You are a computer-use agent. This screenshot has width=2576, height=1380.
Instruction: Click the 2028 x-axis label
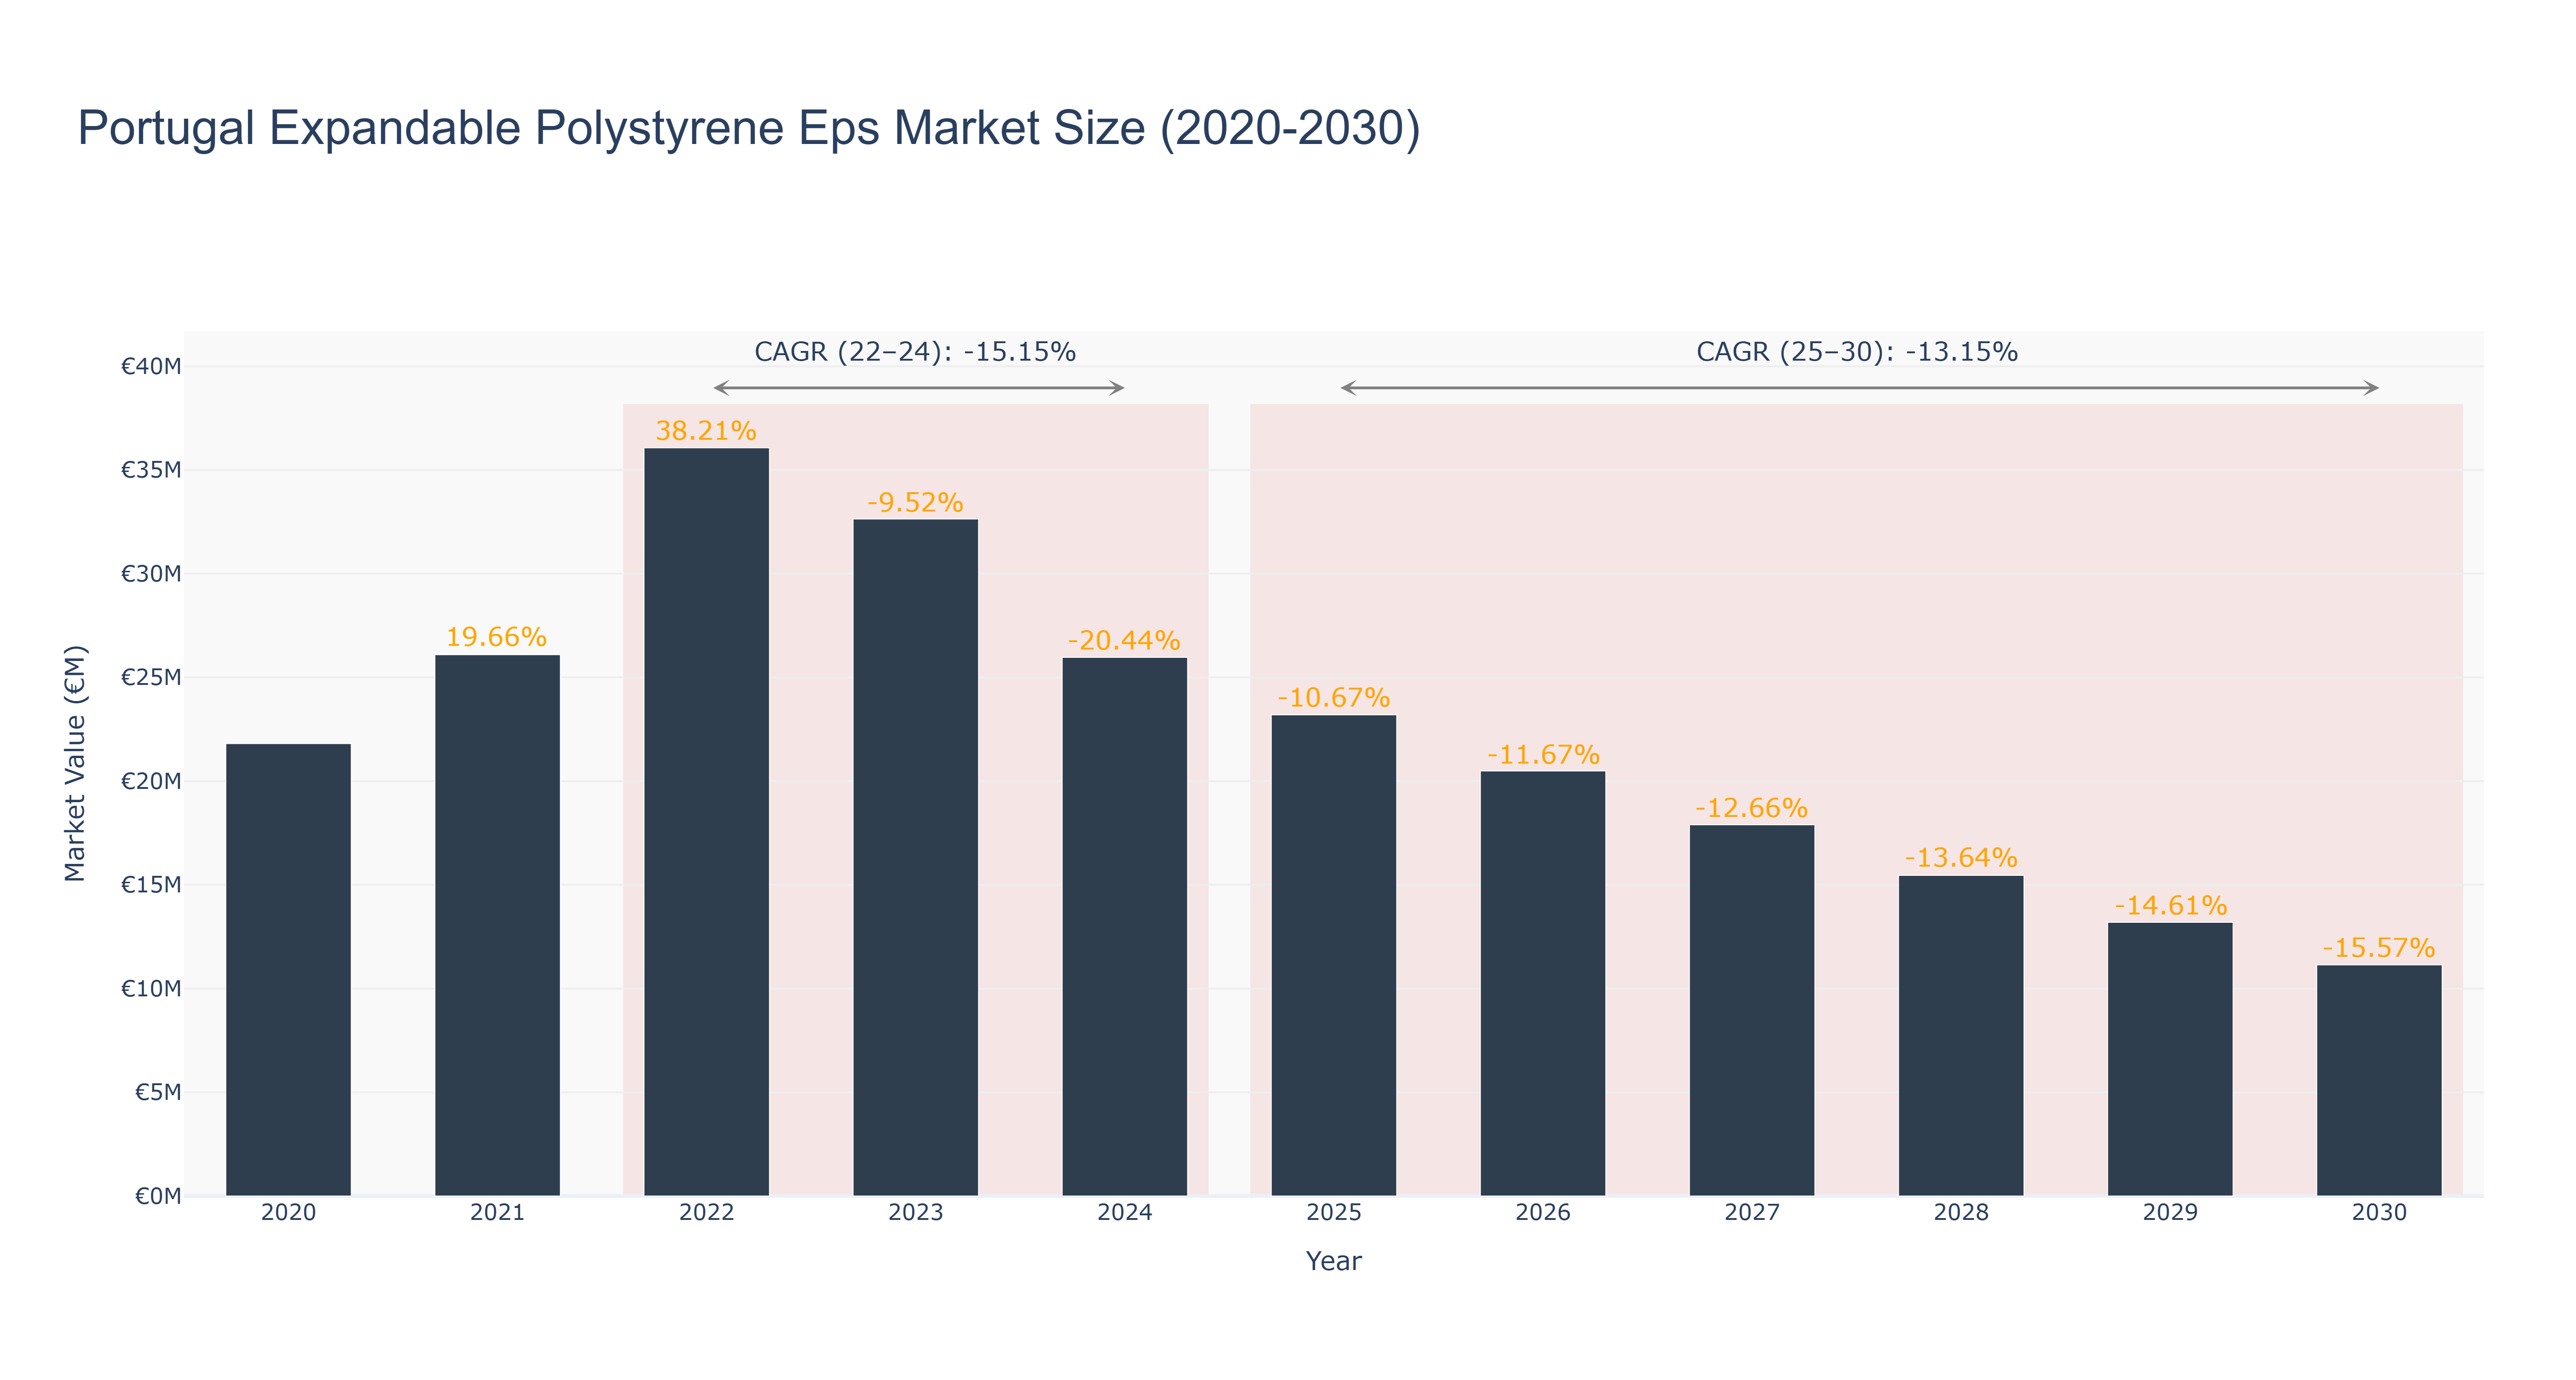click(x=1960, y=1213)
